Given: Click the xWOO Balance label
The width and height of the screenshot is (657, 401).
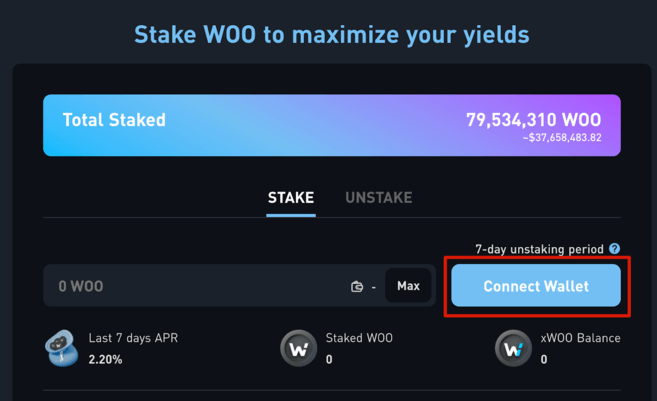Looking at the screenshot, I should tap(580, 338).
